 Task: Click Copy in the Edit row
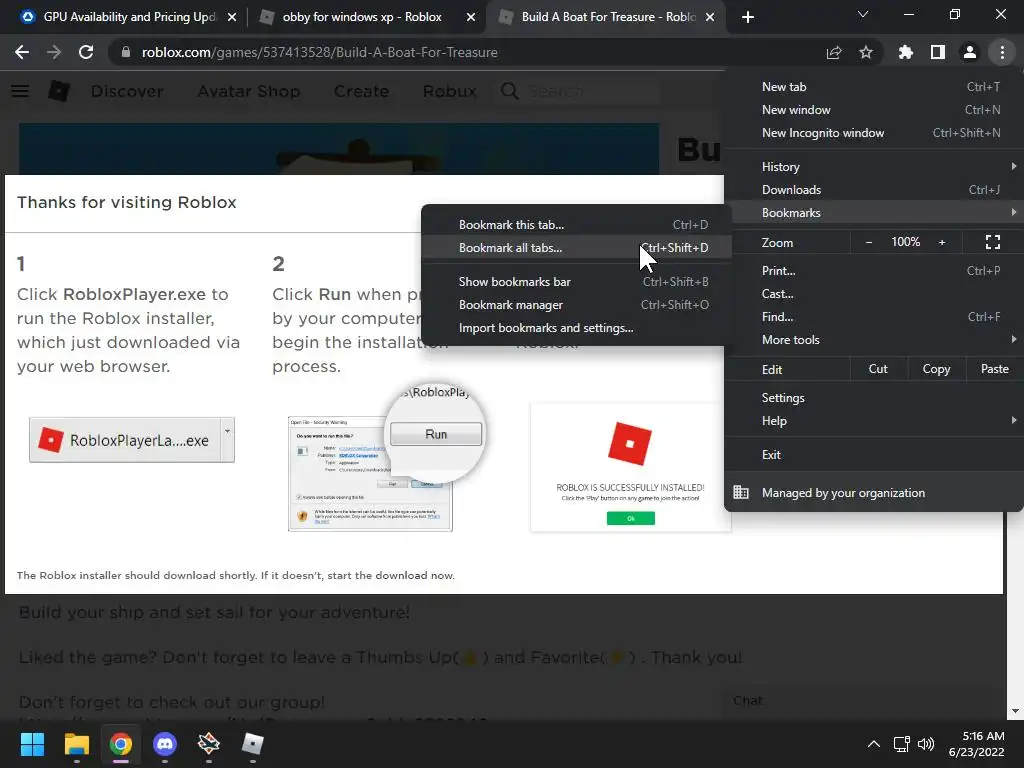tap(936, 369)
